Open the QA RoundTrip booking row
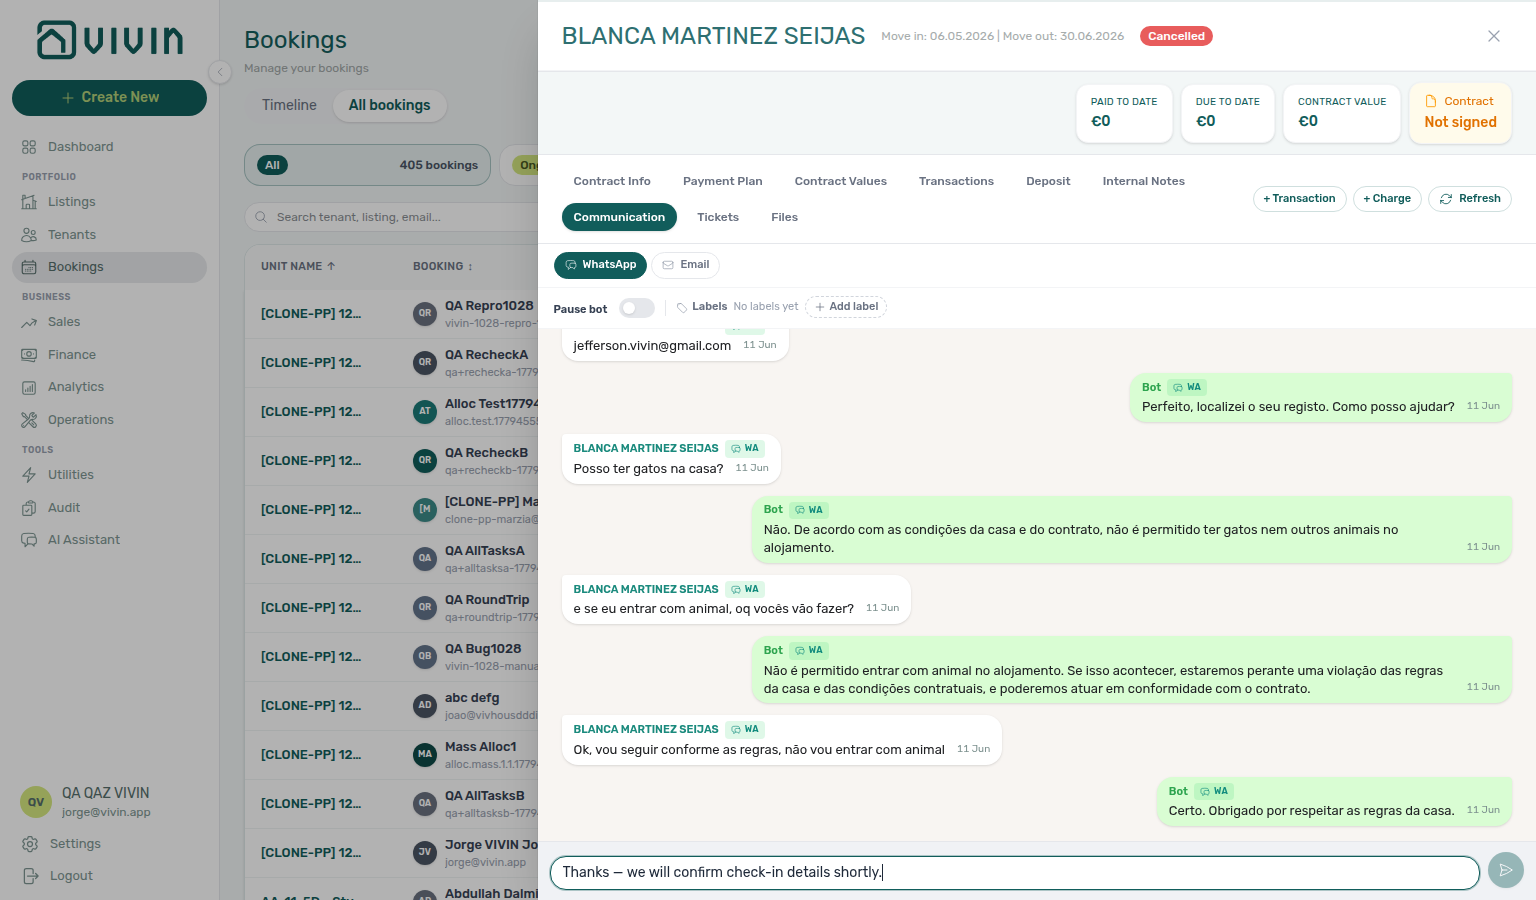The image size is (1536, 900). coord(391,608)
